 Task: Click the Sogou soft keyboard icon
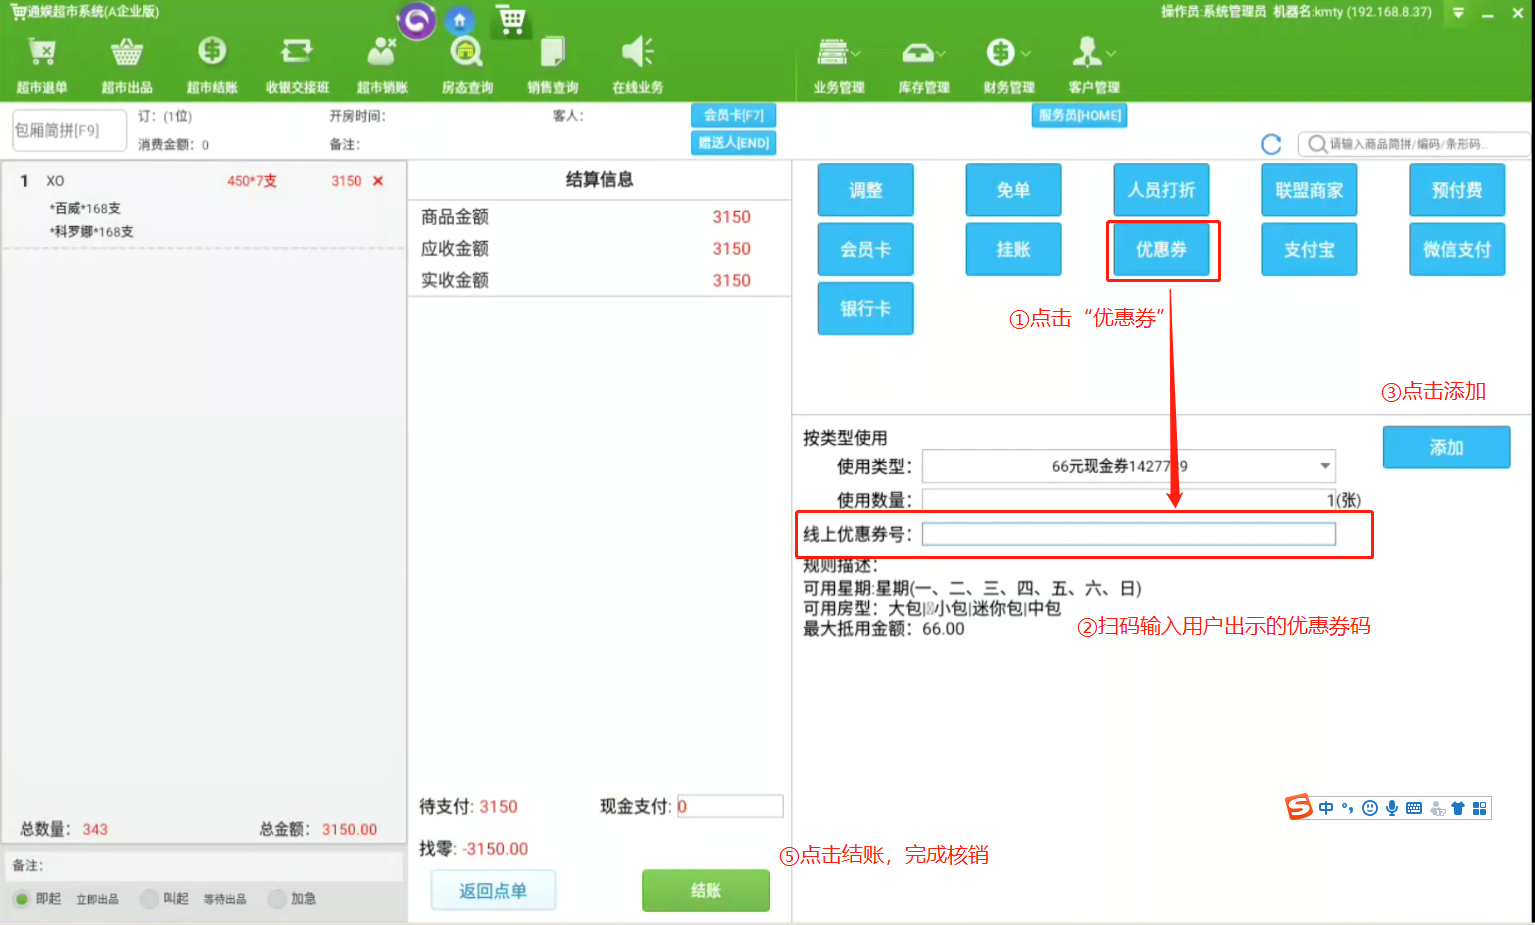pyautogui.click(x=1414, y=808)
